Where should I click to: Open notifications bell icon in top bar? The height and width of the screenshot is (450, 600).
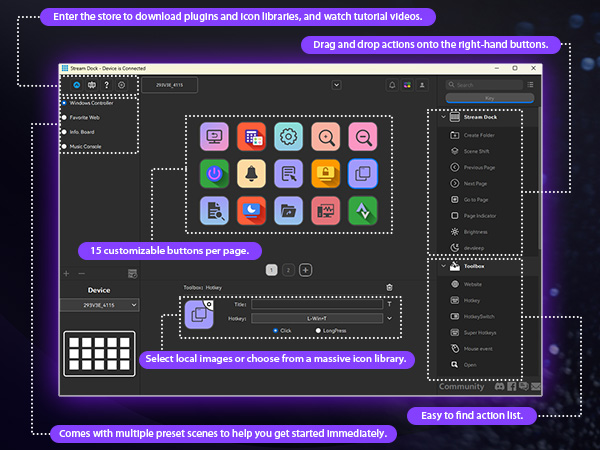(x=392, y=85)
